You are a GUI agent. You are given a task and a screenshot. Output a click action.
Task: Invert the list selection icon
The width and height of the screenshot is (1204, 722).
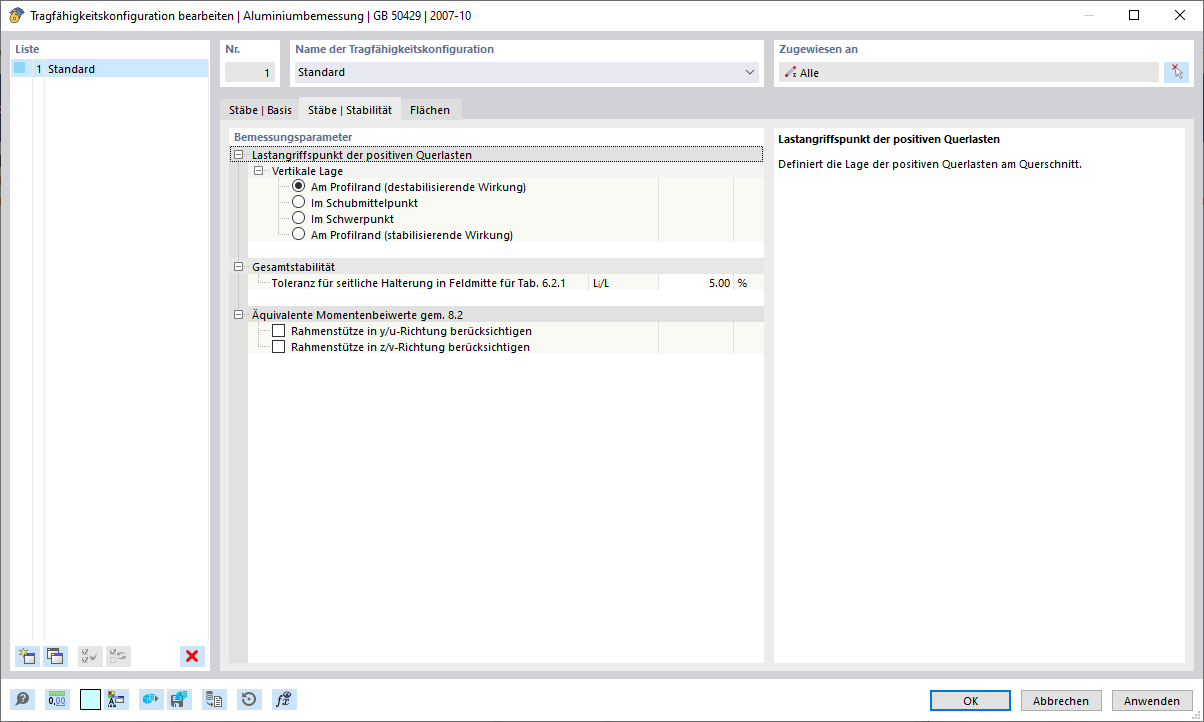coord(119,656)
